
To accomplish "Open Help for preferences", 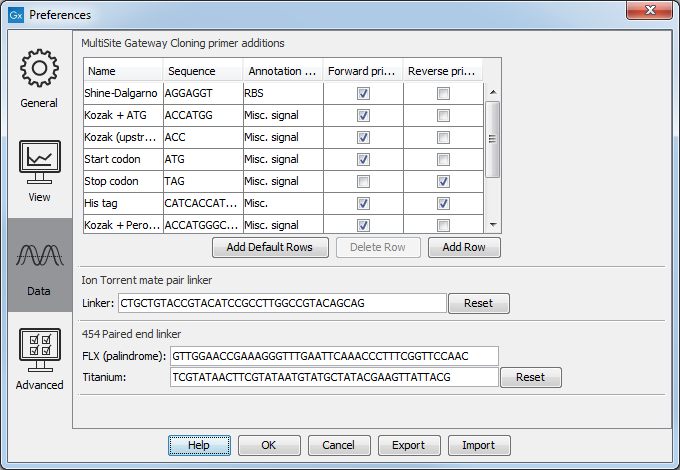I will [x=199, y=445].
